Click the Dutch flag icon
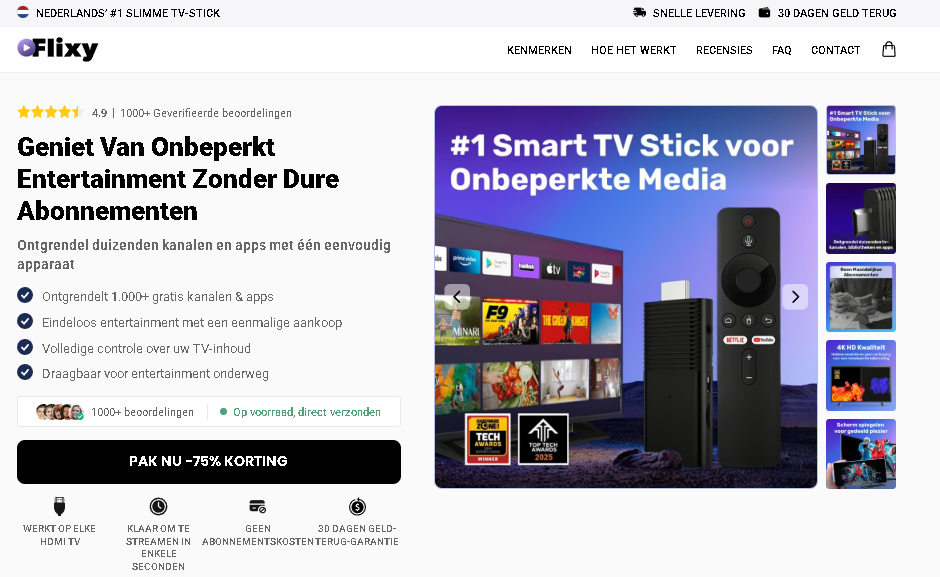Screen dimensions: 940x577 (23, 13)
